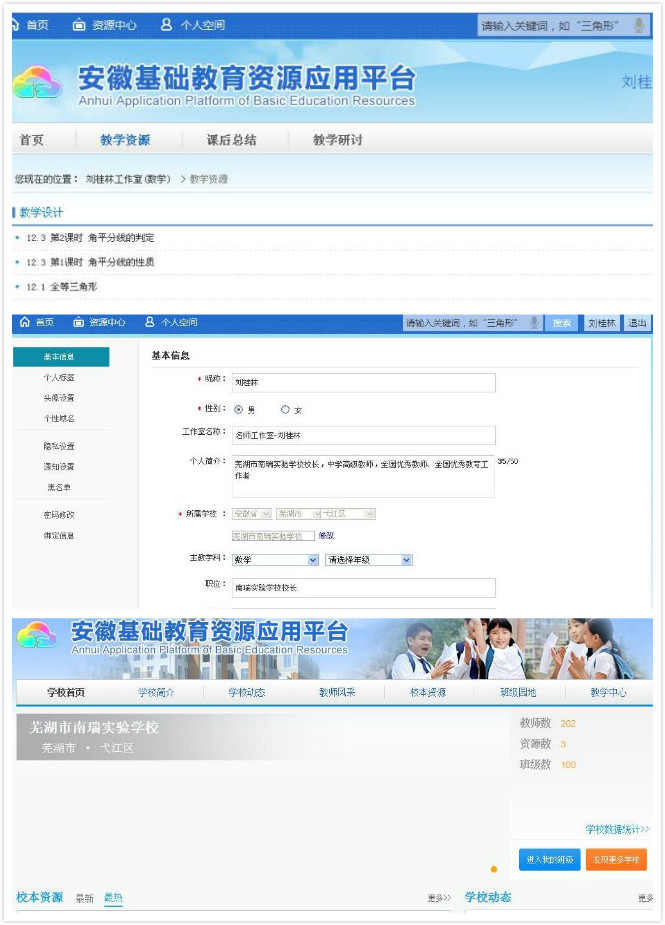Open the 学校简介 navigation tab
This screenshot has height=925, width=665.
tap(155, 692)
